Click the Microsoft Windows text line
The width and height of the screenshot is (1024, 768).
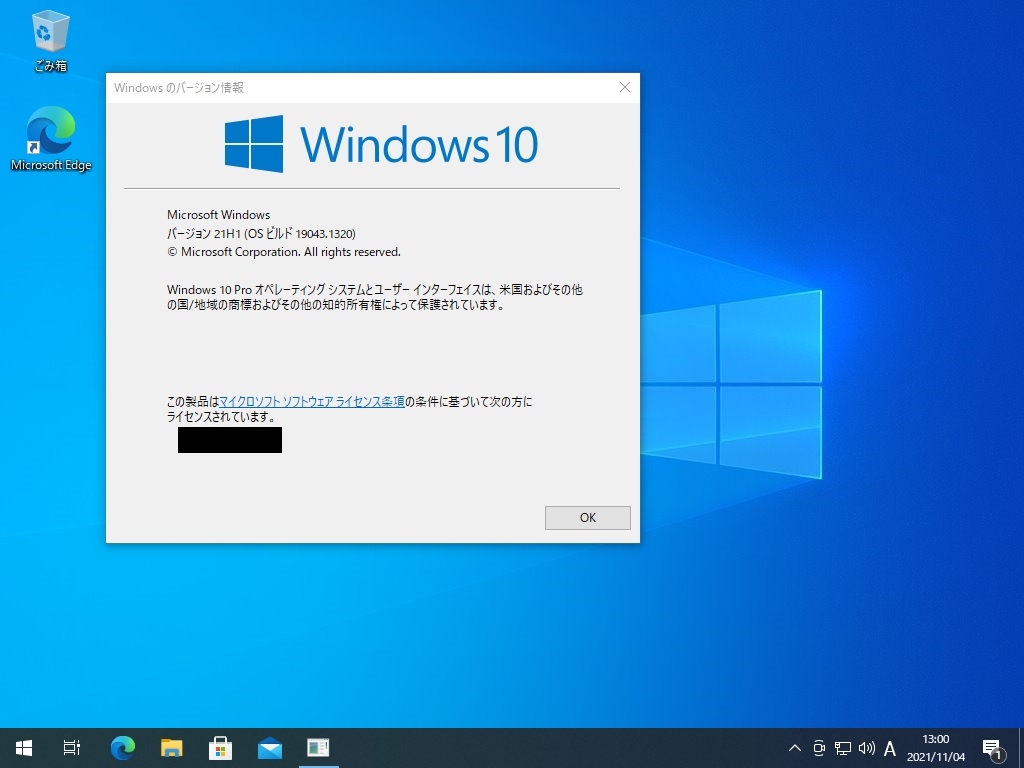point(219,215)
